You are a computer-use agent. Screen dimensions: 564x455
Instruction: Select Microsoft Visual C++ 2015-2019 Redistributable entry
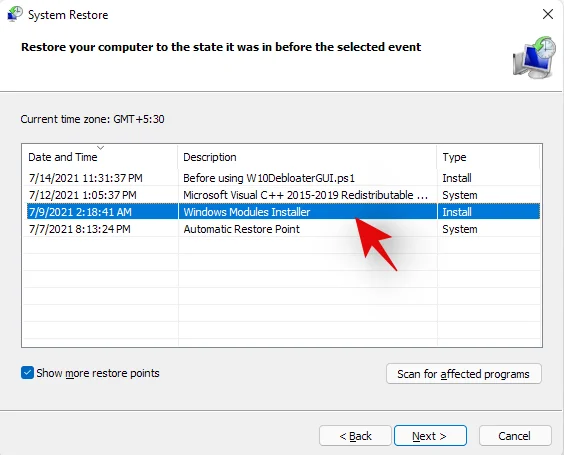click(305, 195)
